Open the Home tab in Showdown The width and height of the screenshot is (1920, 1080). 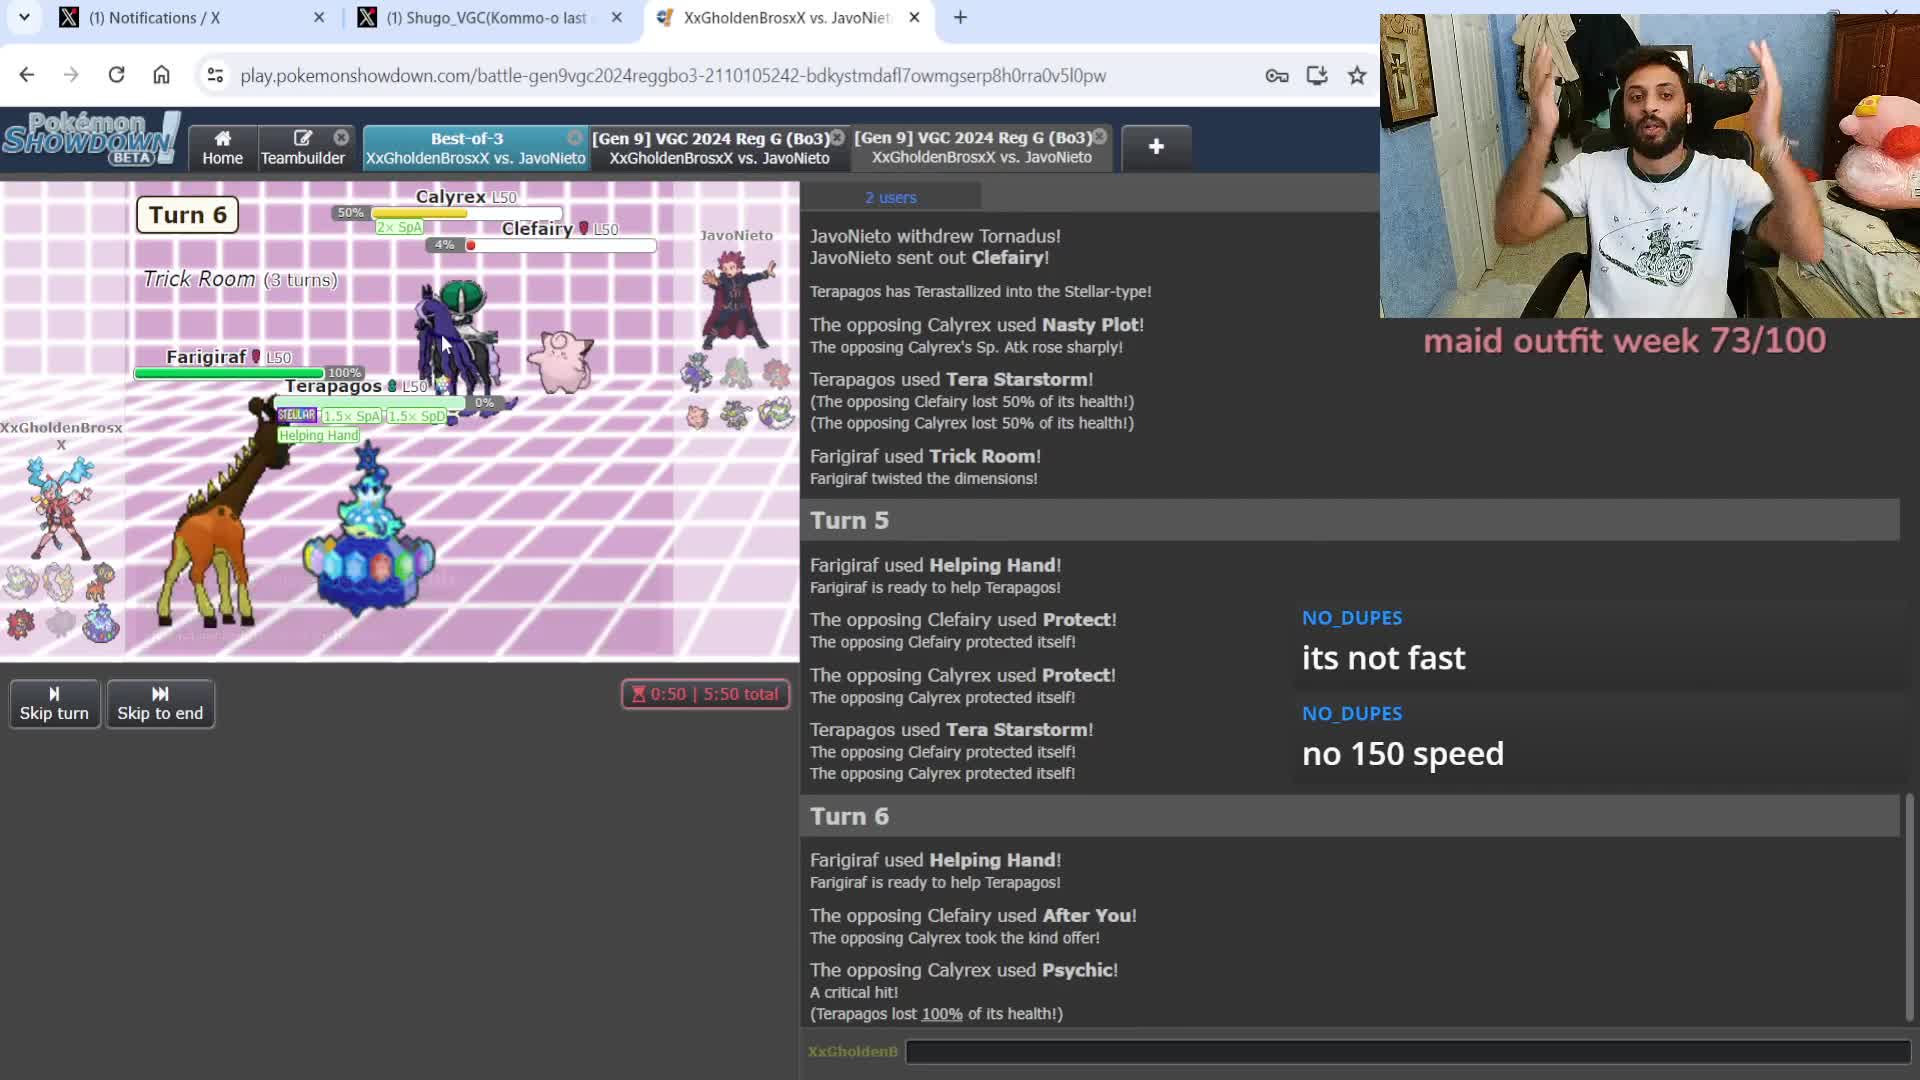coord(222,147)
